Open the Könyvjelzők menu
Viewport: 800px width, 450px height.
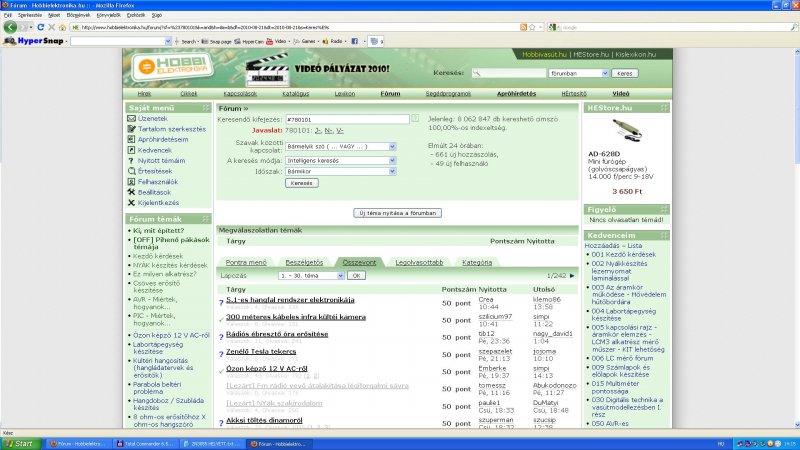click(x=108, y=15)
